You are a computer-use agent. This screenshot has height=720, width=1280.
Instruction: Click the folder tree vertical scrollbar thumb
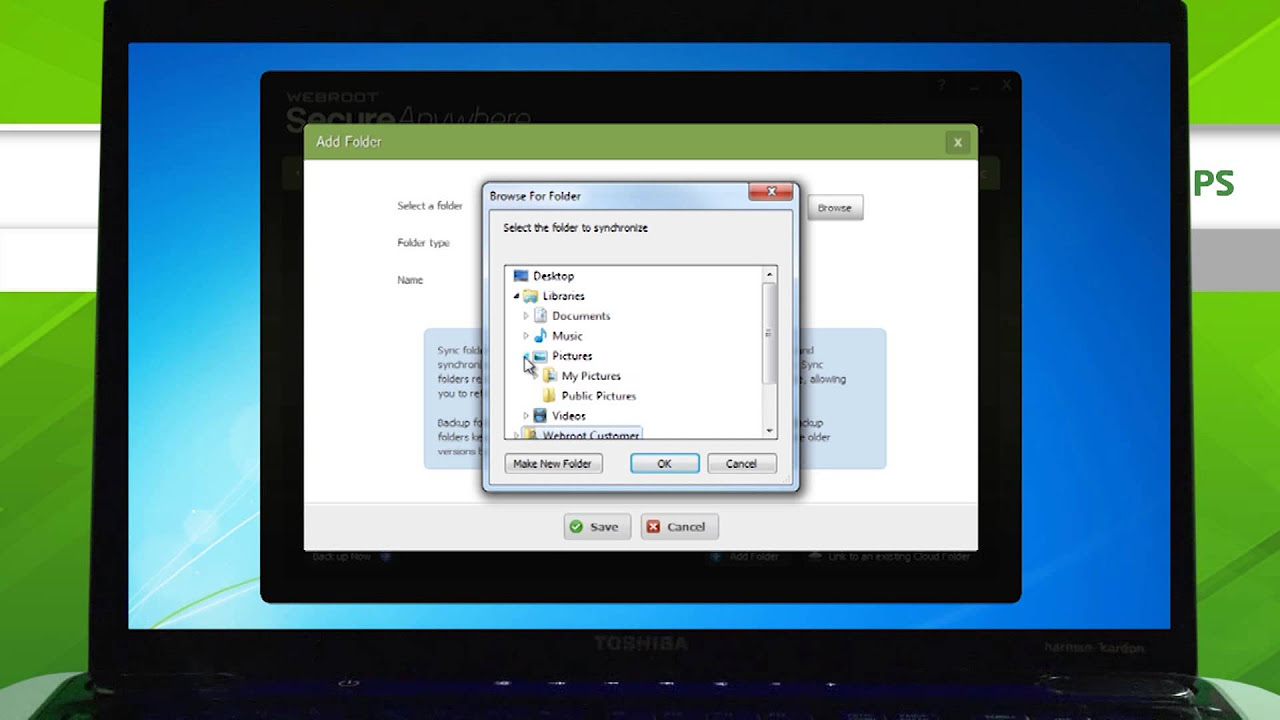(769, 333)
